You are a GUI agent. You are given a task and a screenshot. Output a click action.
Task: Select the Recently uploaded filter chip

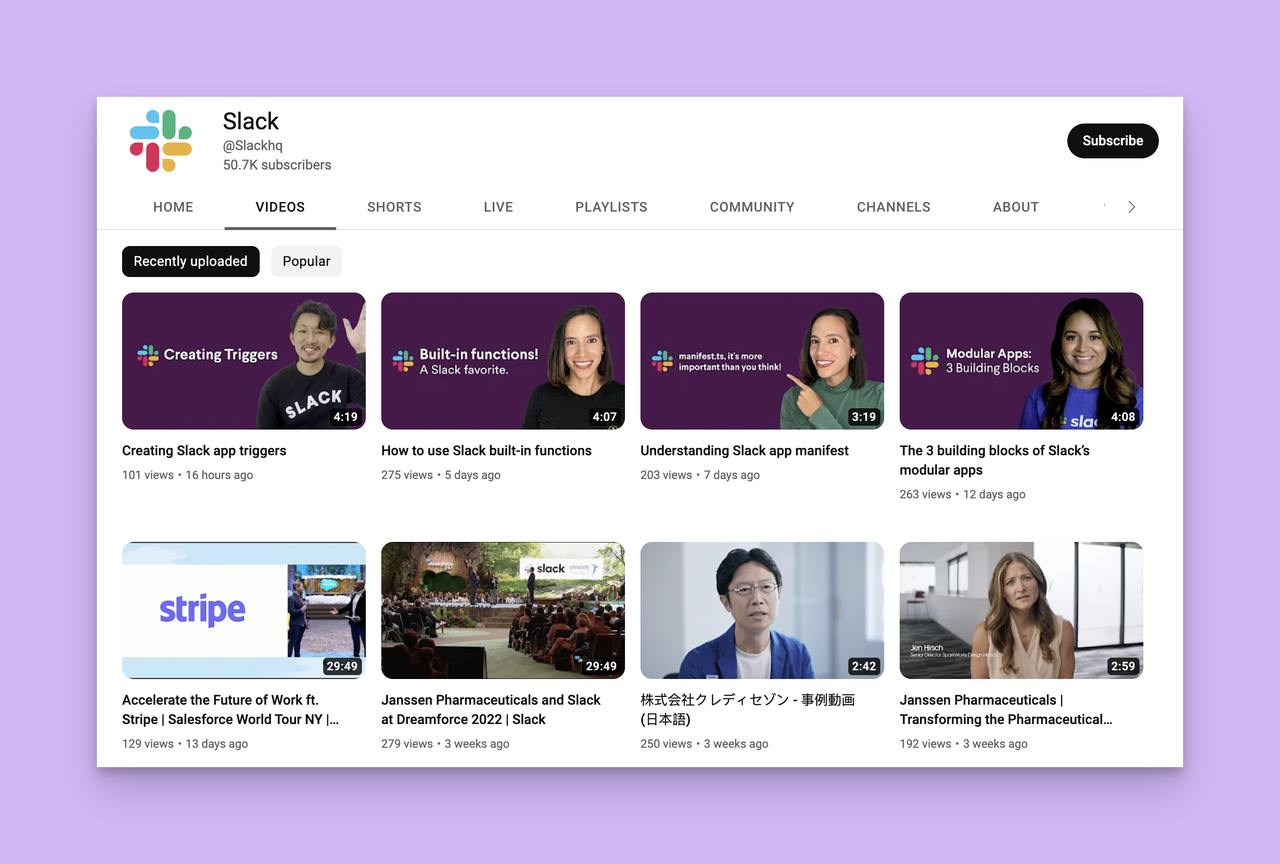coord(190,261)
